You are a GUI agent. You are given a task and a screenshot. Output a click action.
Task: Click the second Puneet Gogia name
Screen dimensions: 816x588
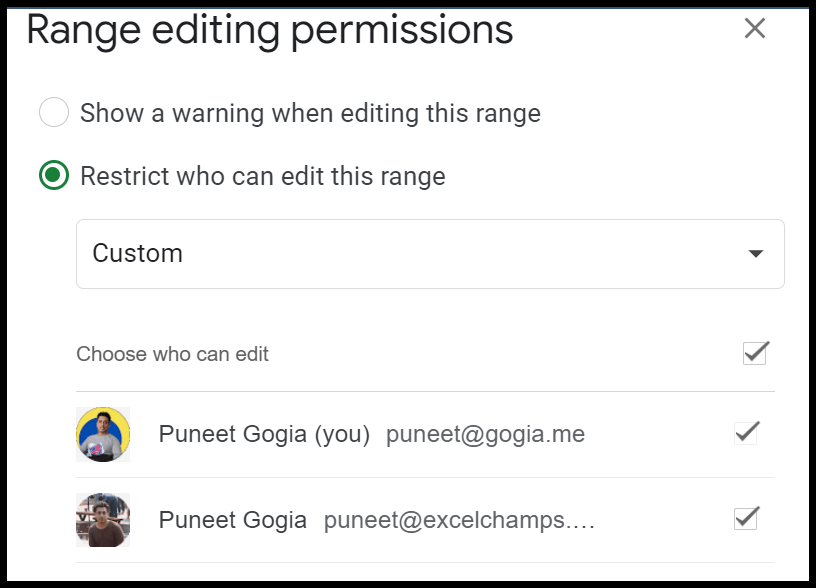point(233,520)
